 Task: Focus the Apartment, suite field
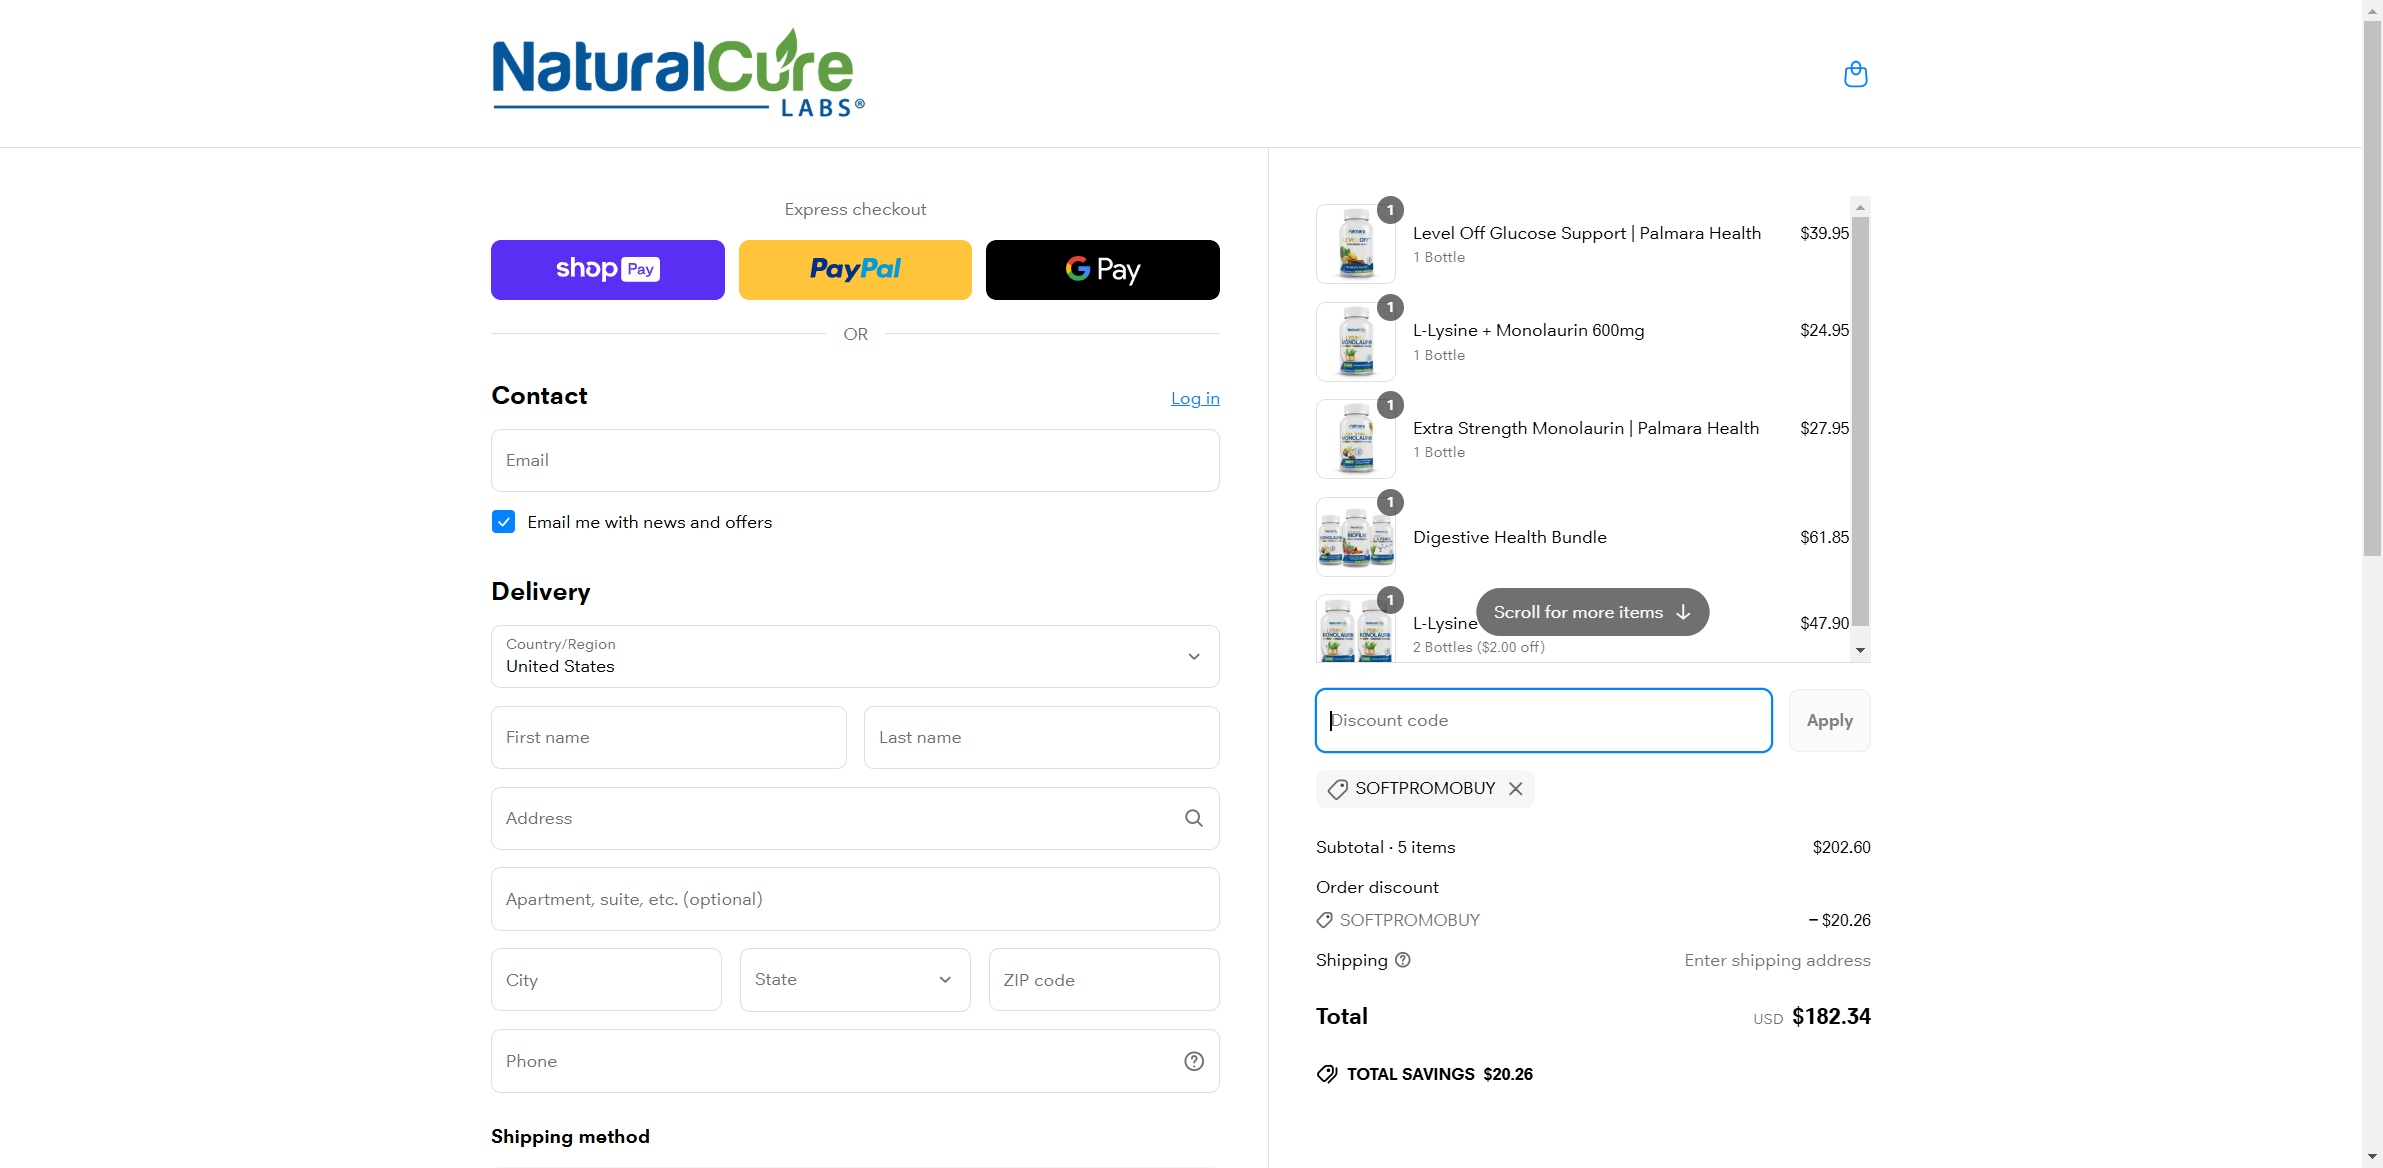pyautogui.click(x=855, y=899)
